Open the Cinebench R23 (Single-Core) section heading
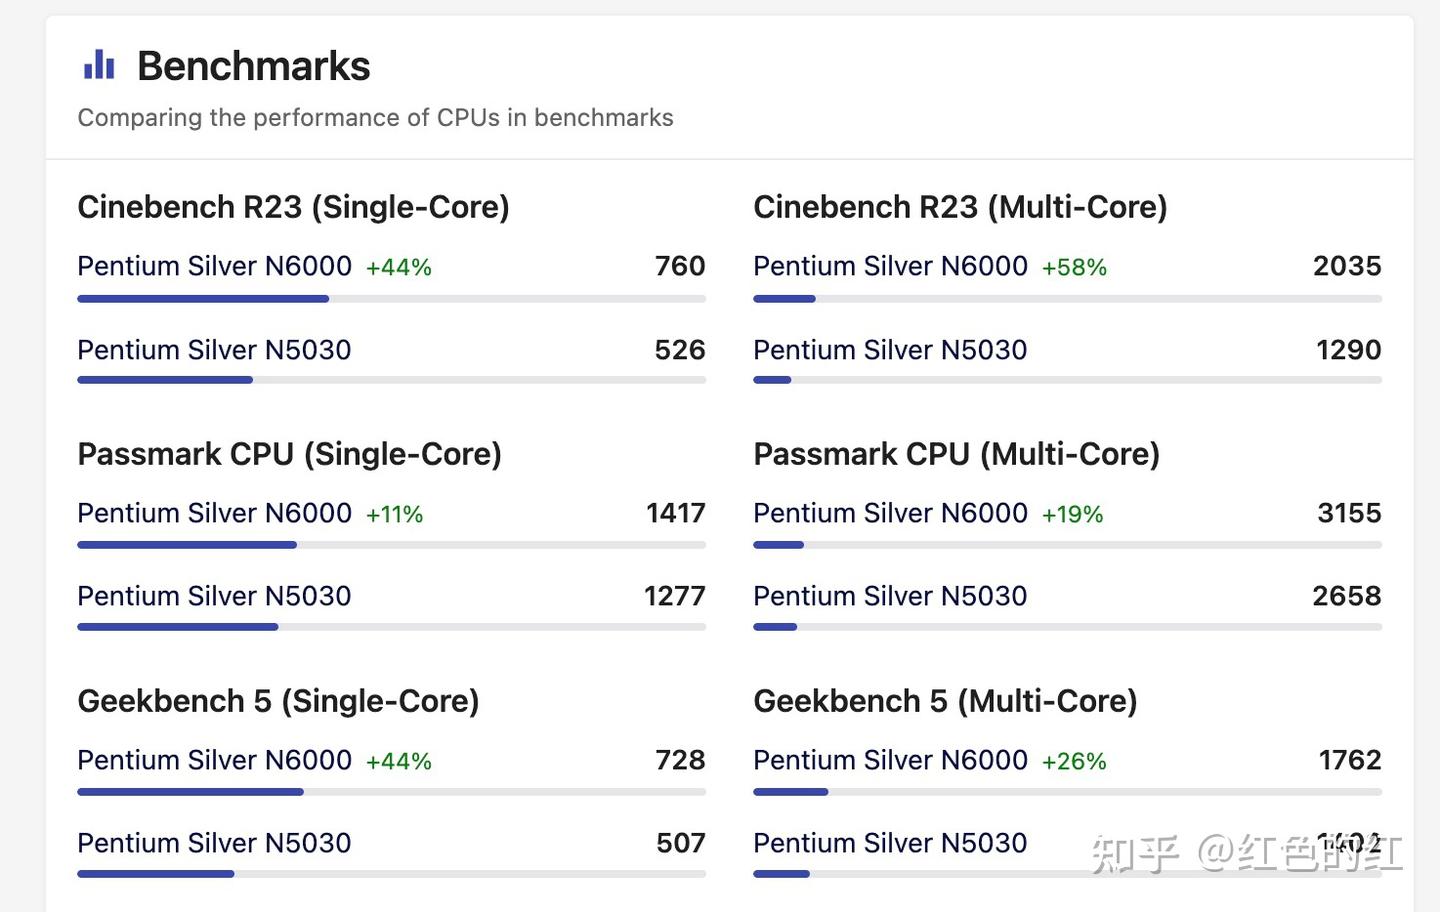Viewport: 1440px width, 912px height. [x=293, y=207]
